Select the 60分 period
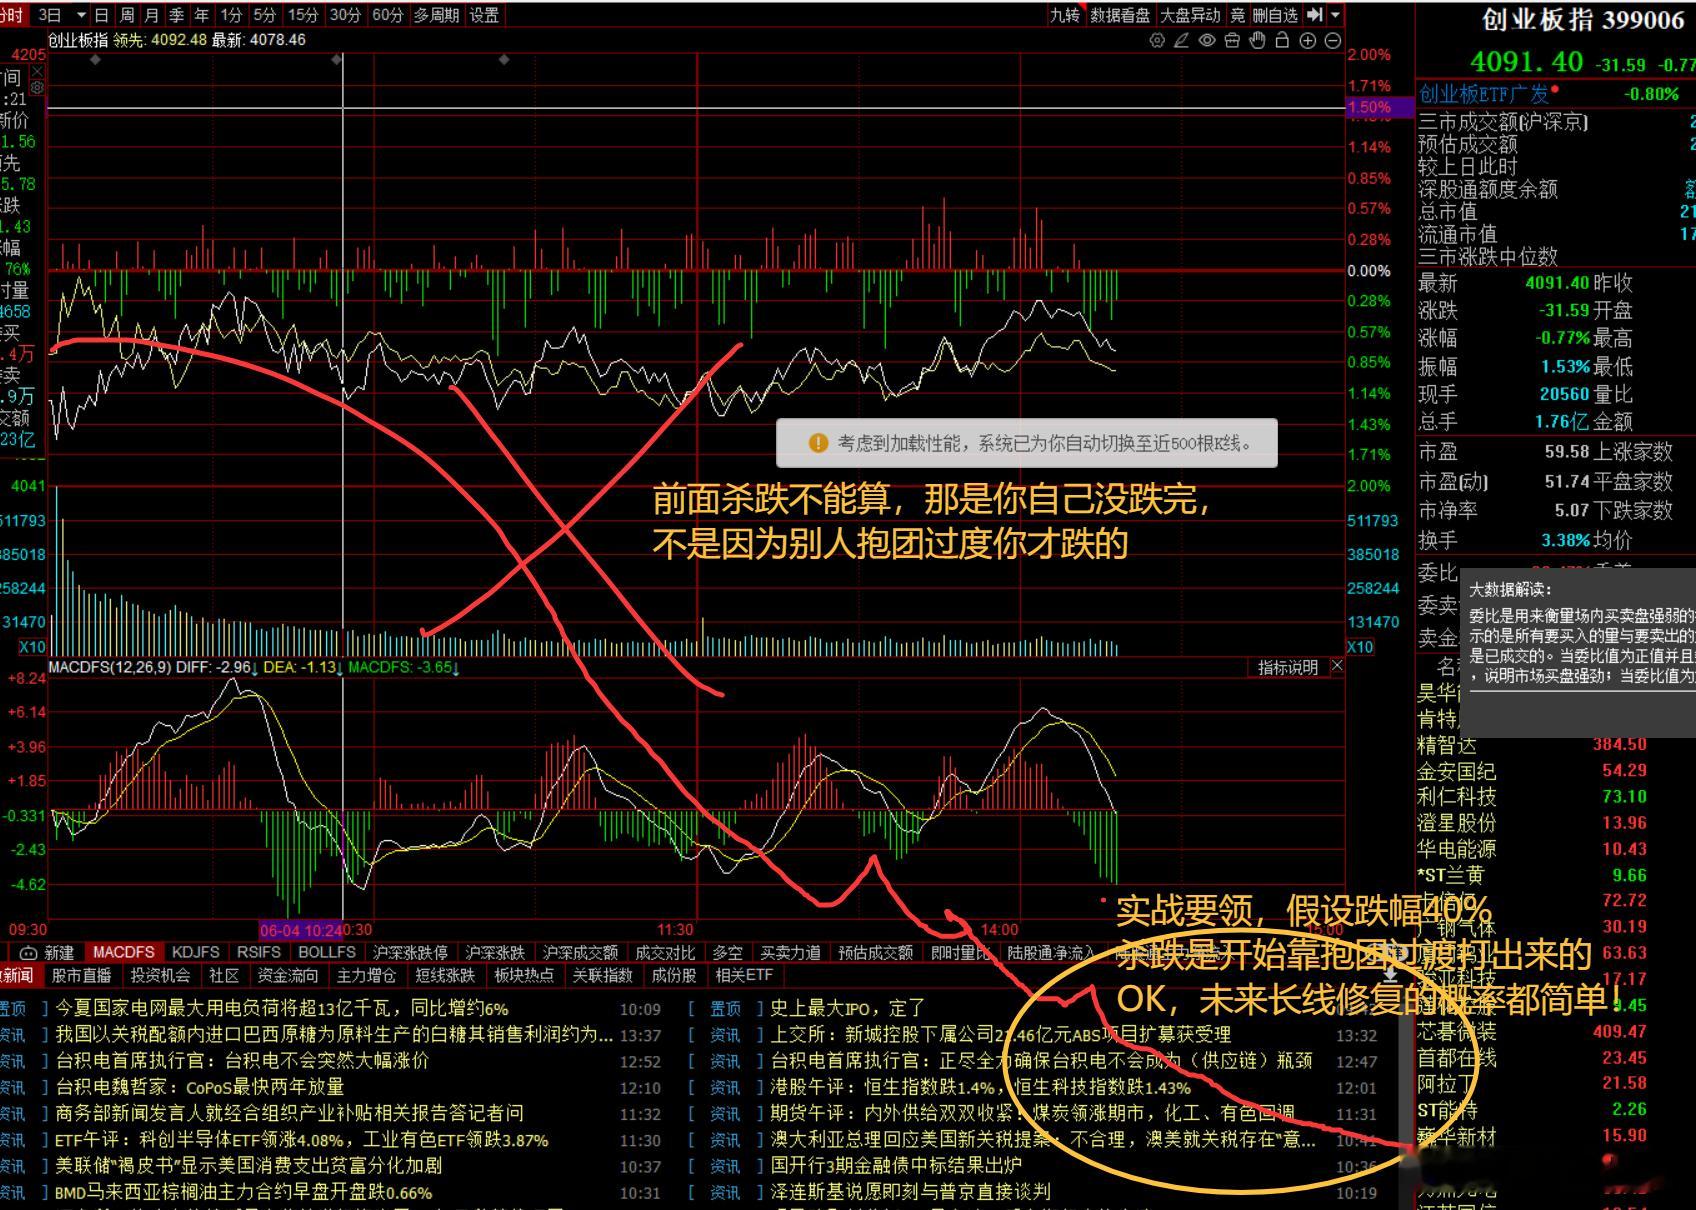 point(387,15)
